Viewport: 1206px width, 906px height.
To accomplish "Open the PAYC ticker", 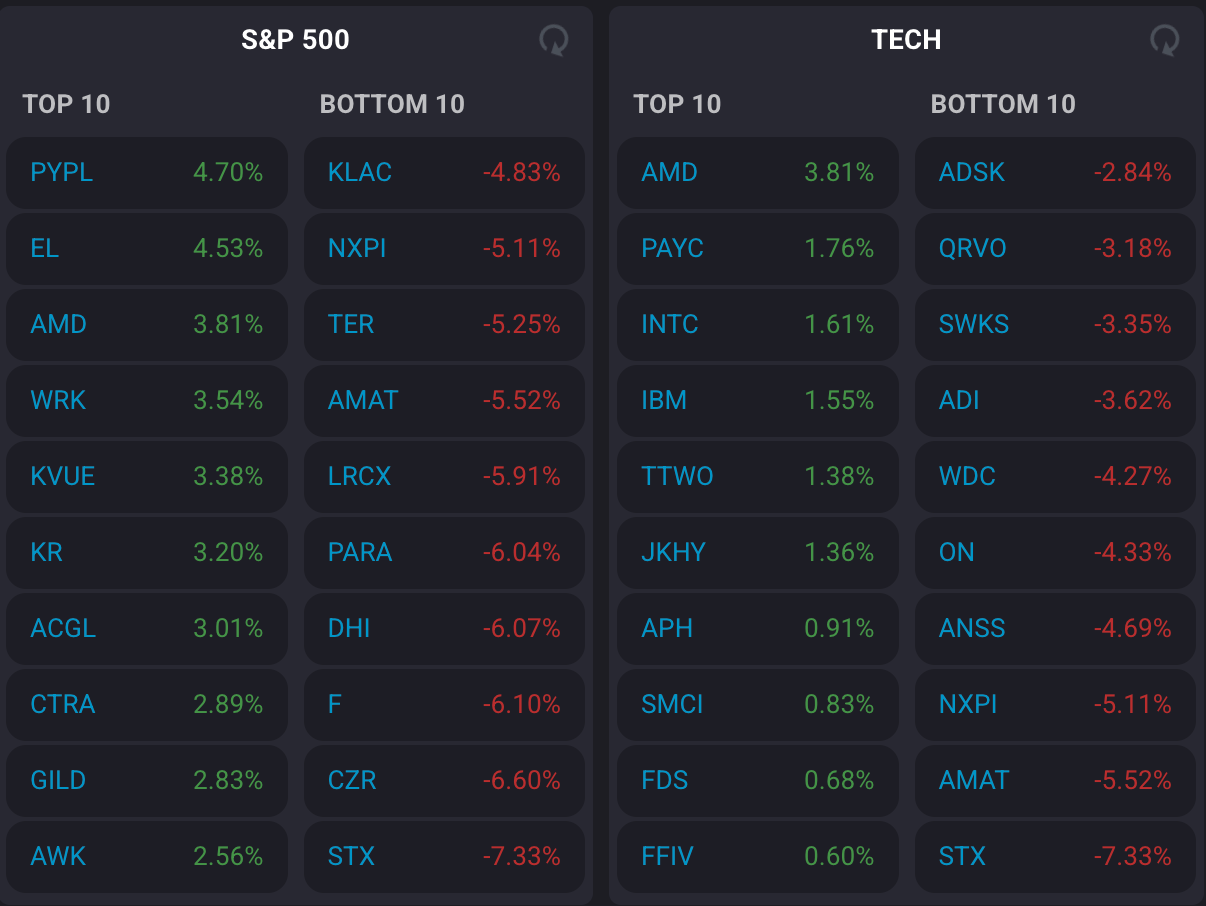I will pyautogui.click(x=672, y=248).
